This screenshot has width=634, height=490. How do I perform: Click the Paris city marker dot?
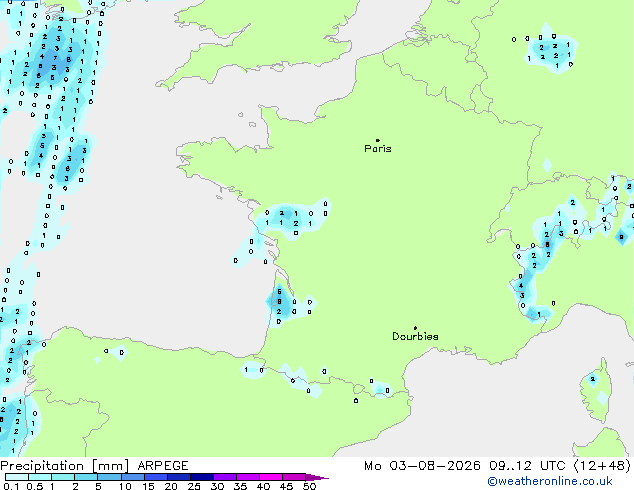(x=378, y=140)
